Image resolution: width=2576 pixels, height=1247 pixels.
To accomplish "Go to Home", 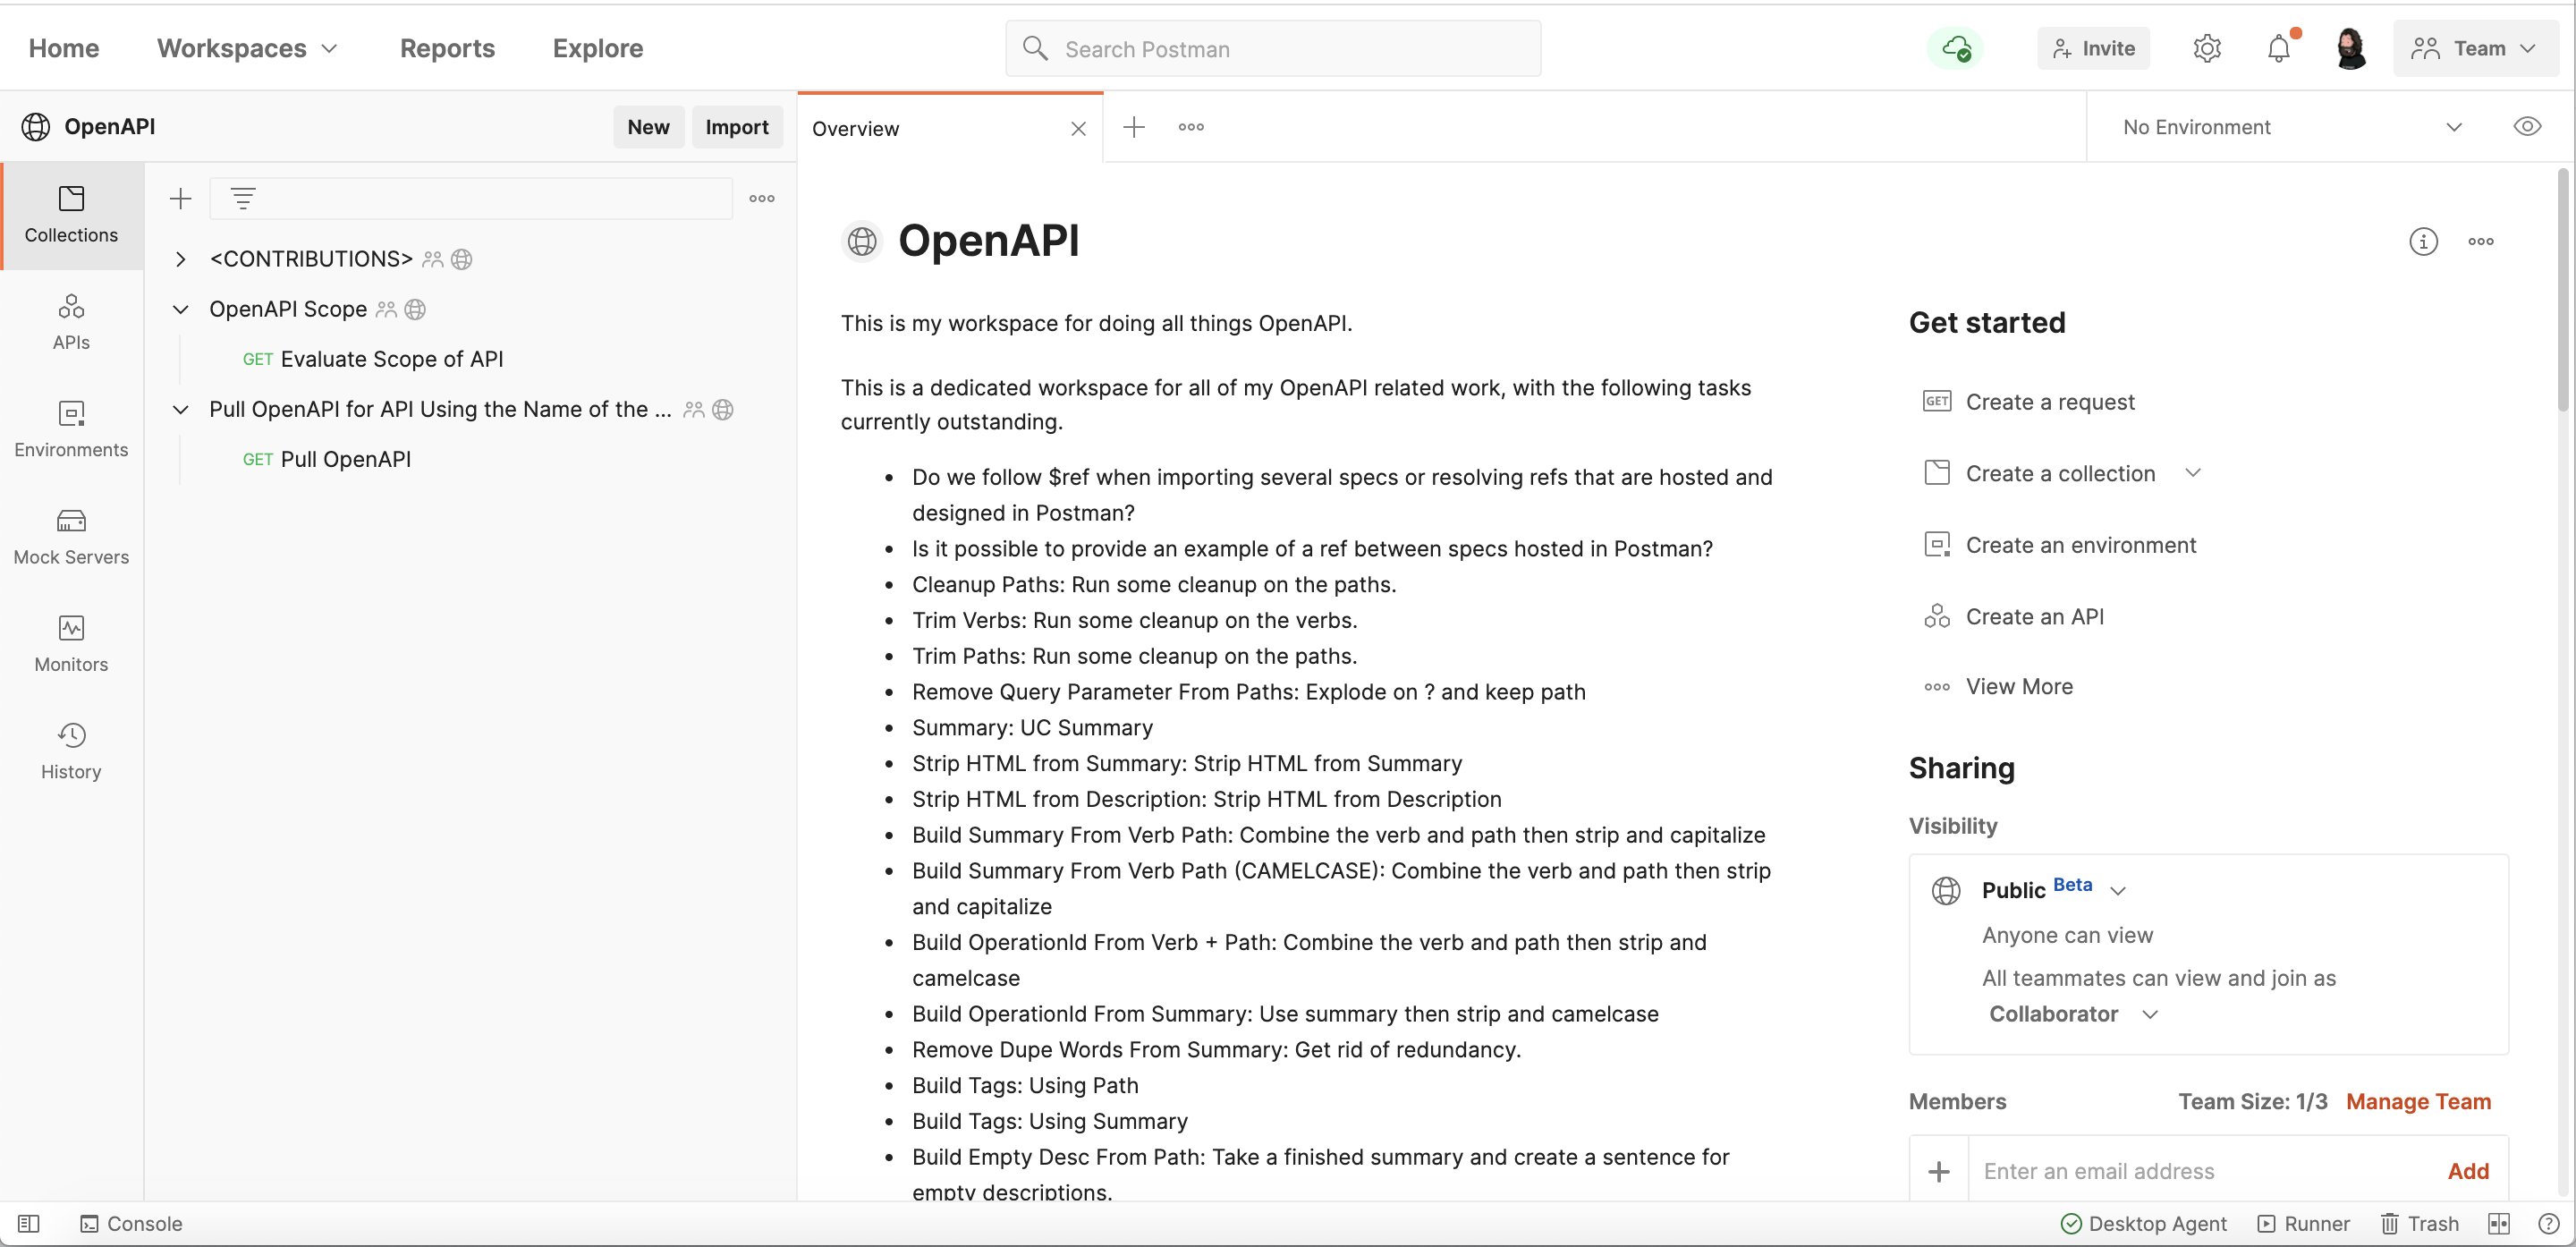I will (x=64, y=48).
